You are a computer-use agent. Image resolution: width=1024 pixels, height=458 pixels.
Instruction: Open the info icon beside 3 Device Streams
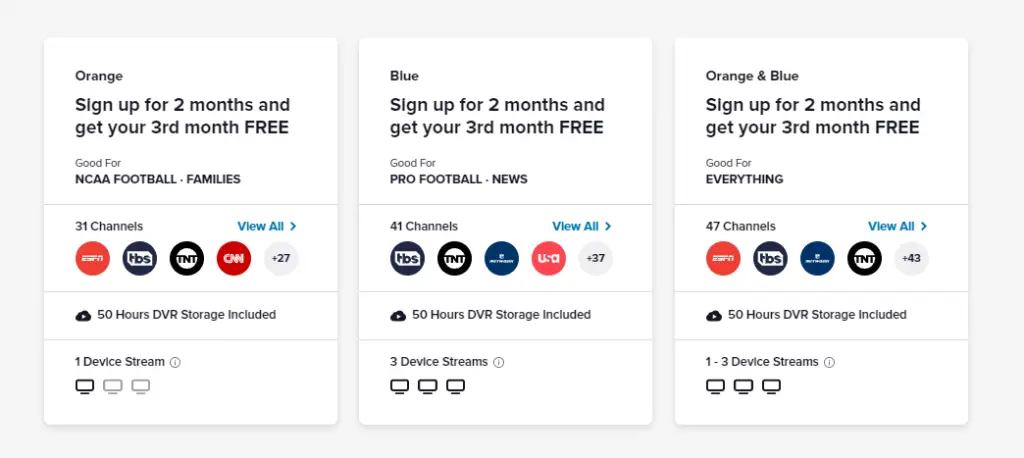click(499, 362)
